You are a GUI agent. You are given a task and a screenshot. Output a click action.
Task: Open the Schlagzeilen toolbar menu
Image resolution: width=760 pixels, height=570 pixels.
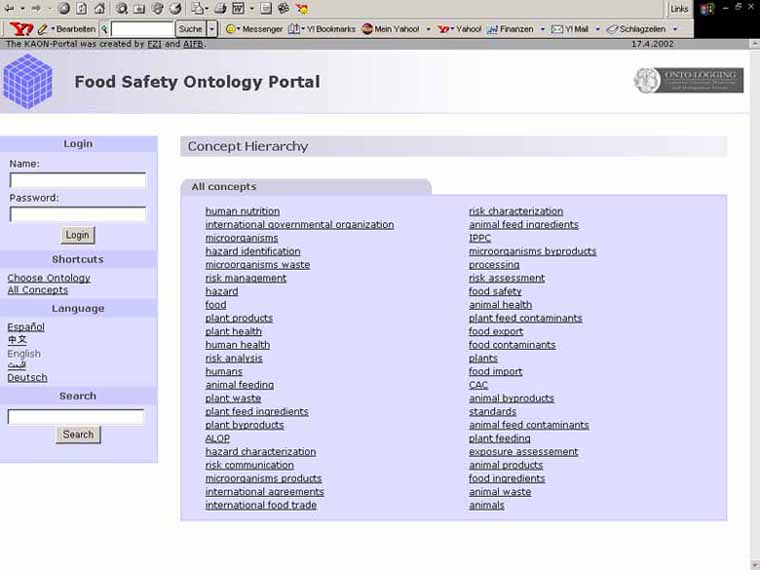(x=642, y=29)
